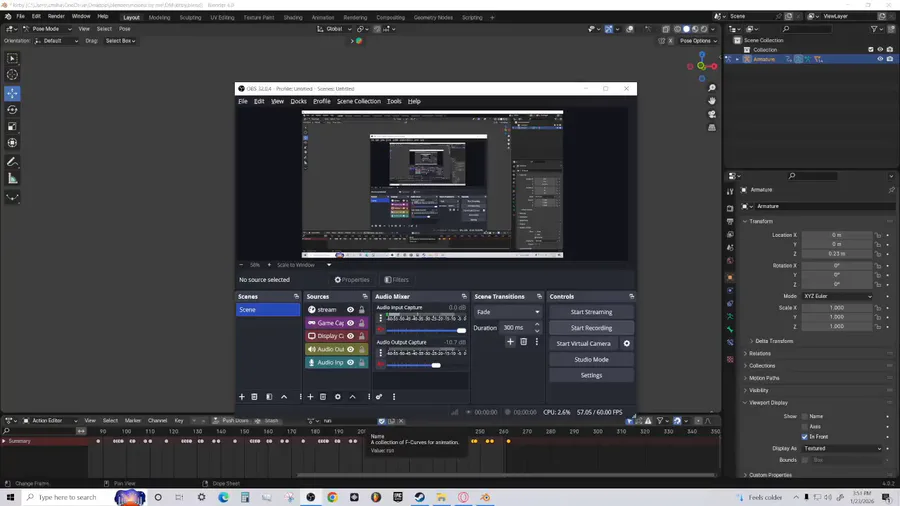Screen dimensions: 900x506
Task: Open the Docks menu in OBS
Action: (x=298, y=102)
